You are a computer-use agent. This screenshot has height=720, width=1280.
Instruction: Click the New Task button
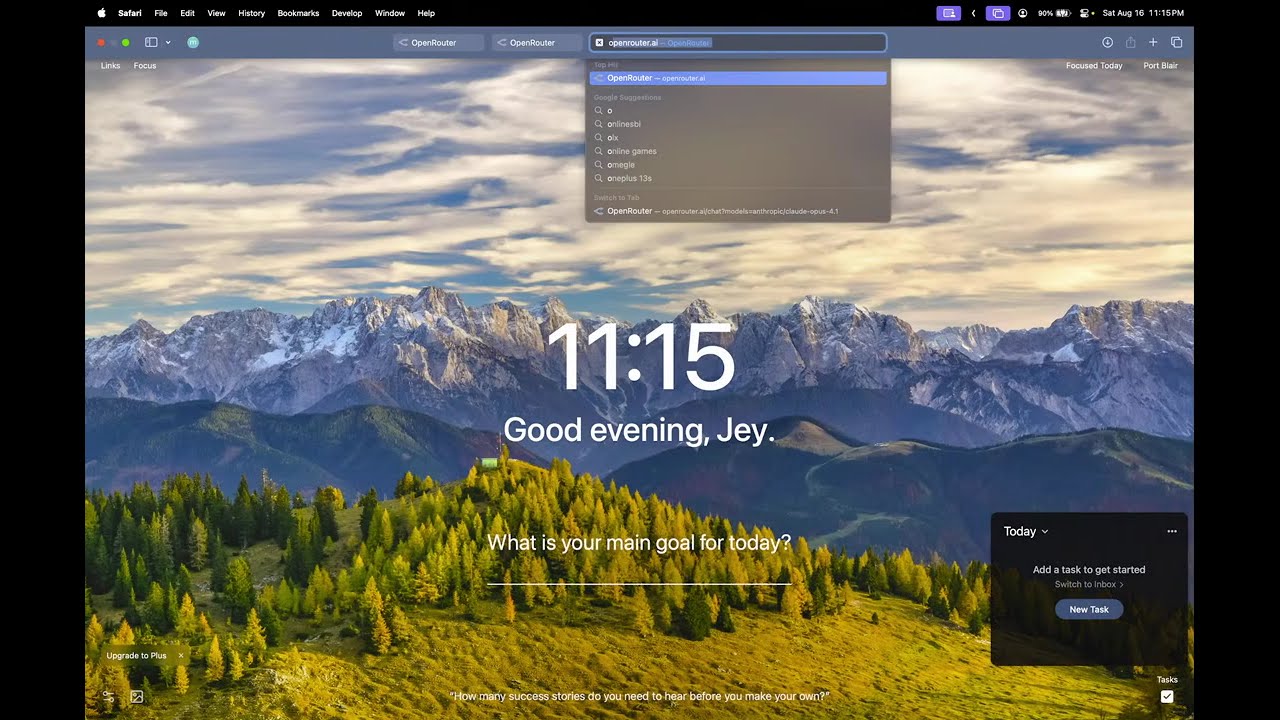(x=1089, y=609)
